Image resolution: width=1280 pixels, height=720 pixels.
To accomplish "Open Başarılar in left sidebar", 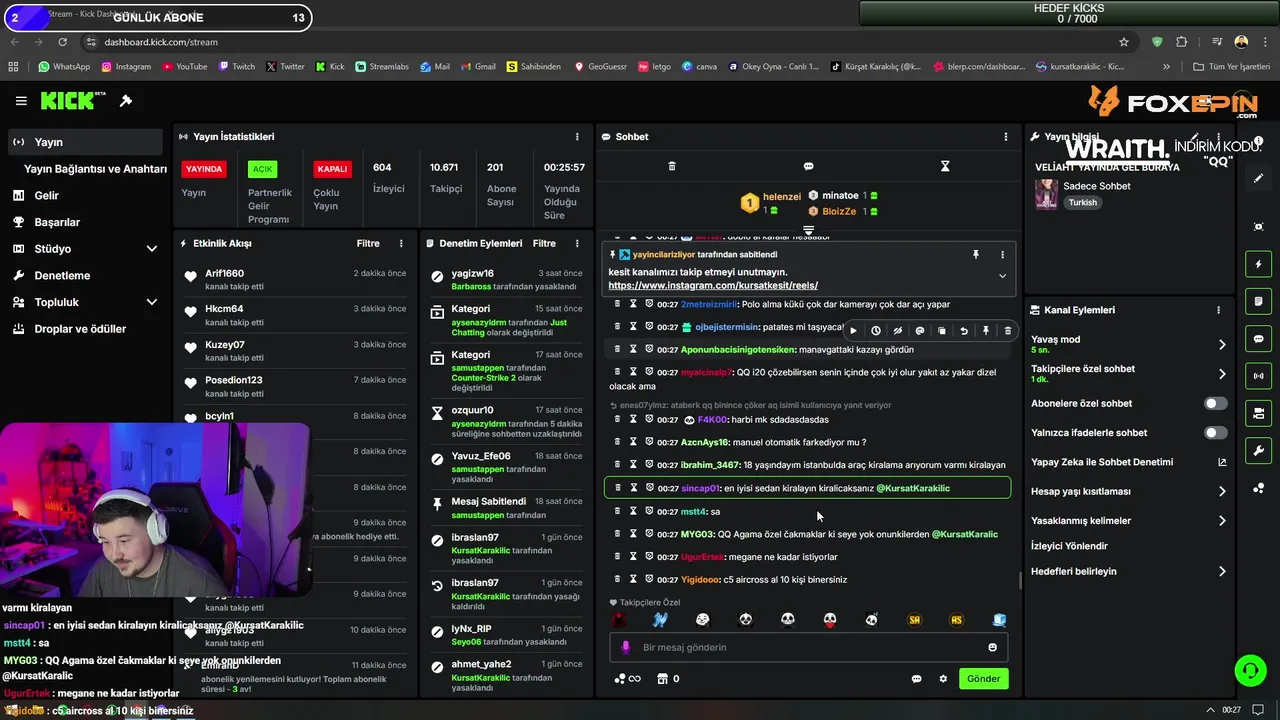I will click(x=86, y=222).
